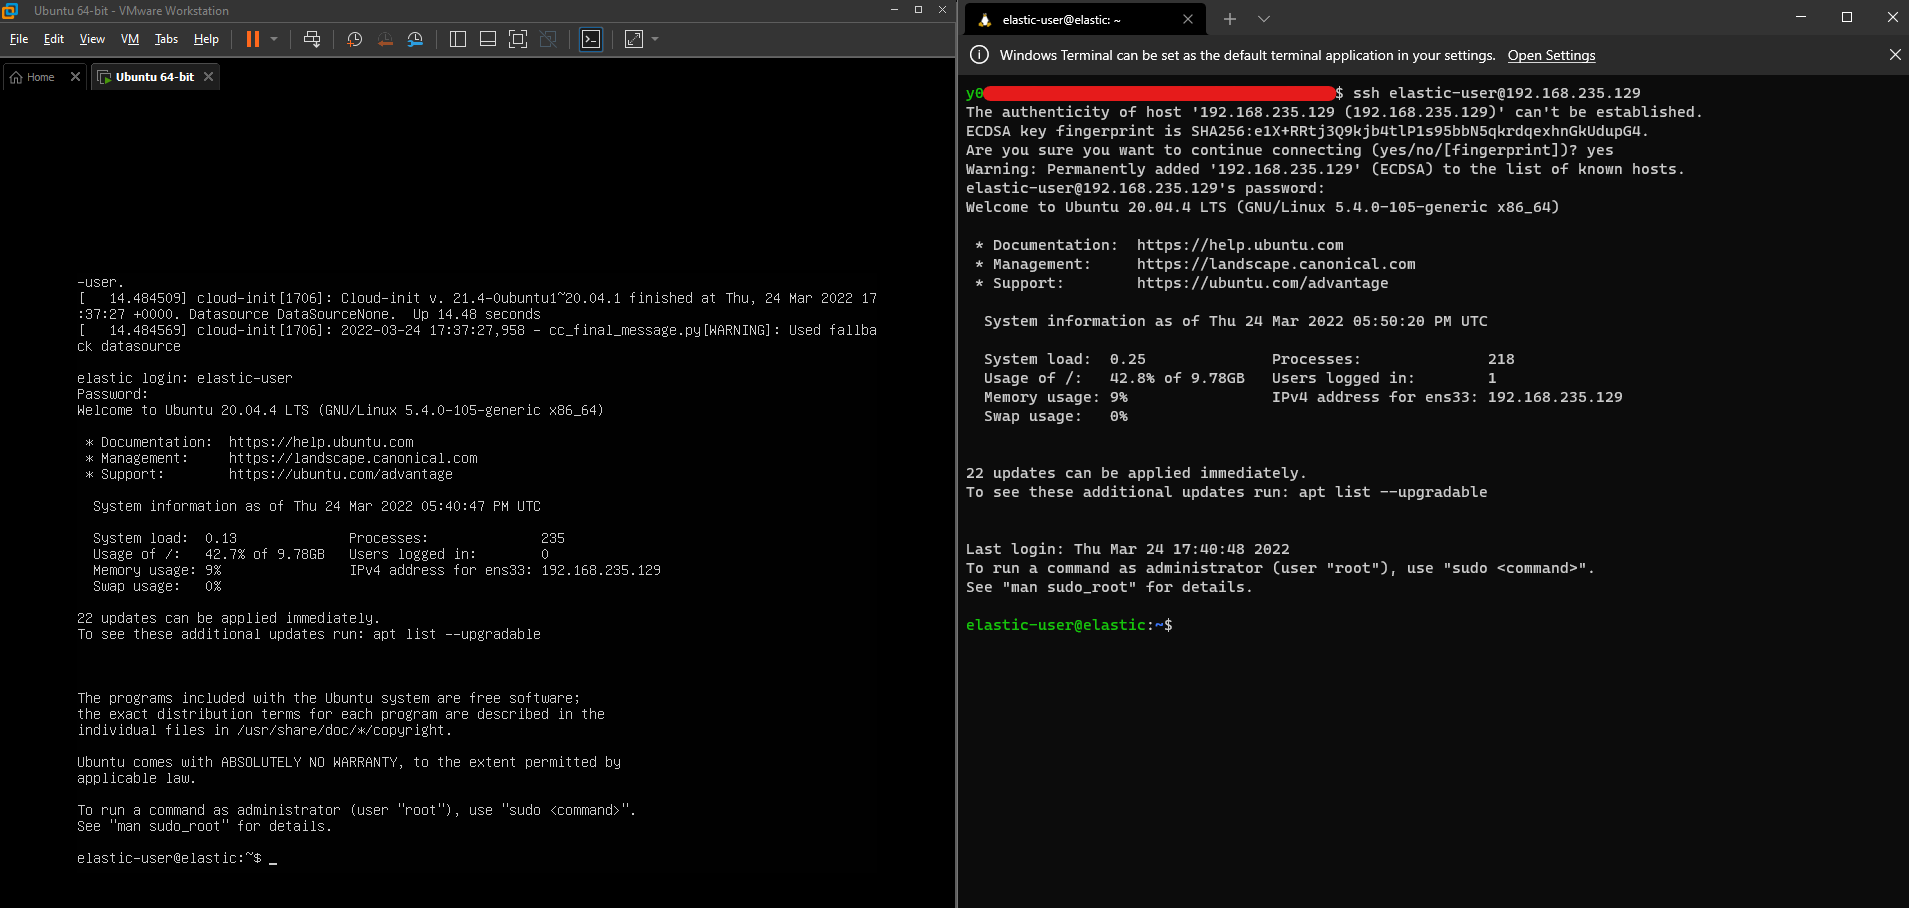Open the console view icon
The width and height of the screenshot is (1909, 908).
click(x=591, y=39)
